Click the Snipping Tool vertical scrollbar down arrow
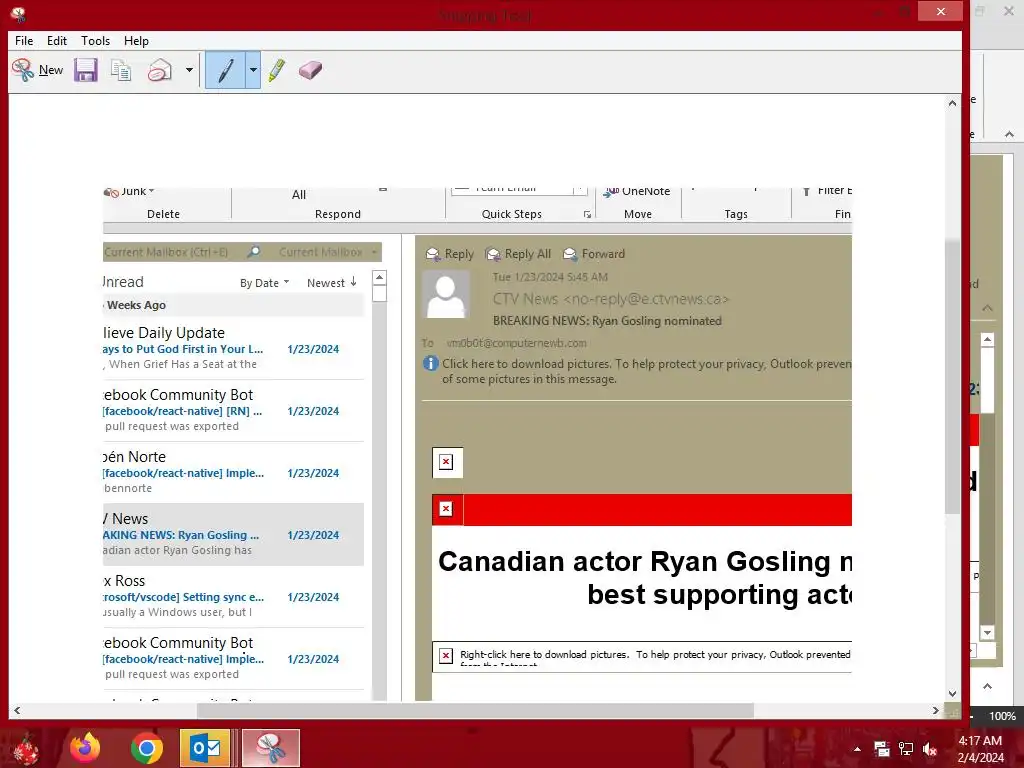 (x=952, y=694)
